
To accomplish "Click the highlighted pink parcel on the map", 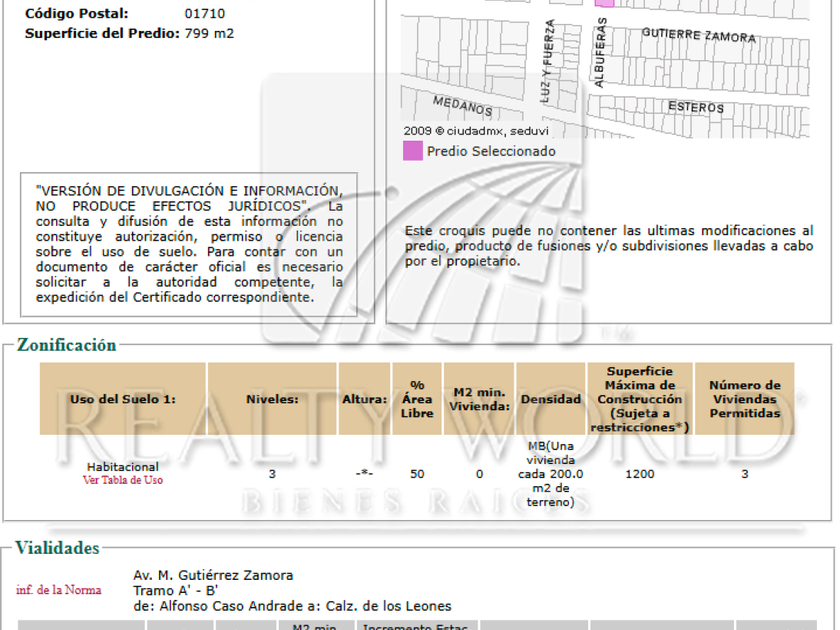I will pos(604,3).
